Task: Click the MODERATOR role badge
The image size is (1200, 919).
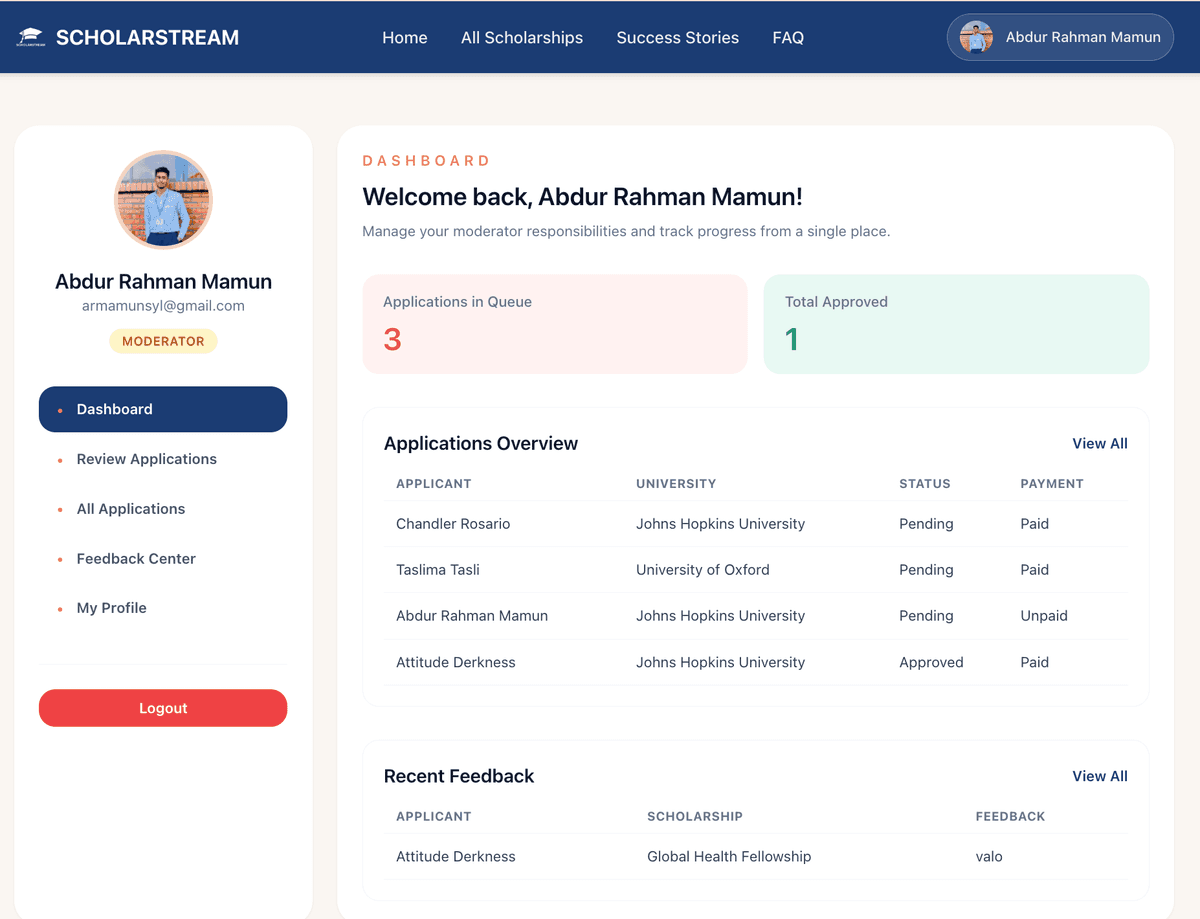Action: [163, 342]
